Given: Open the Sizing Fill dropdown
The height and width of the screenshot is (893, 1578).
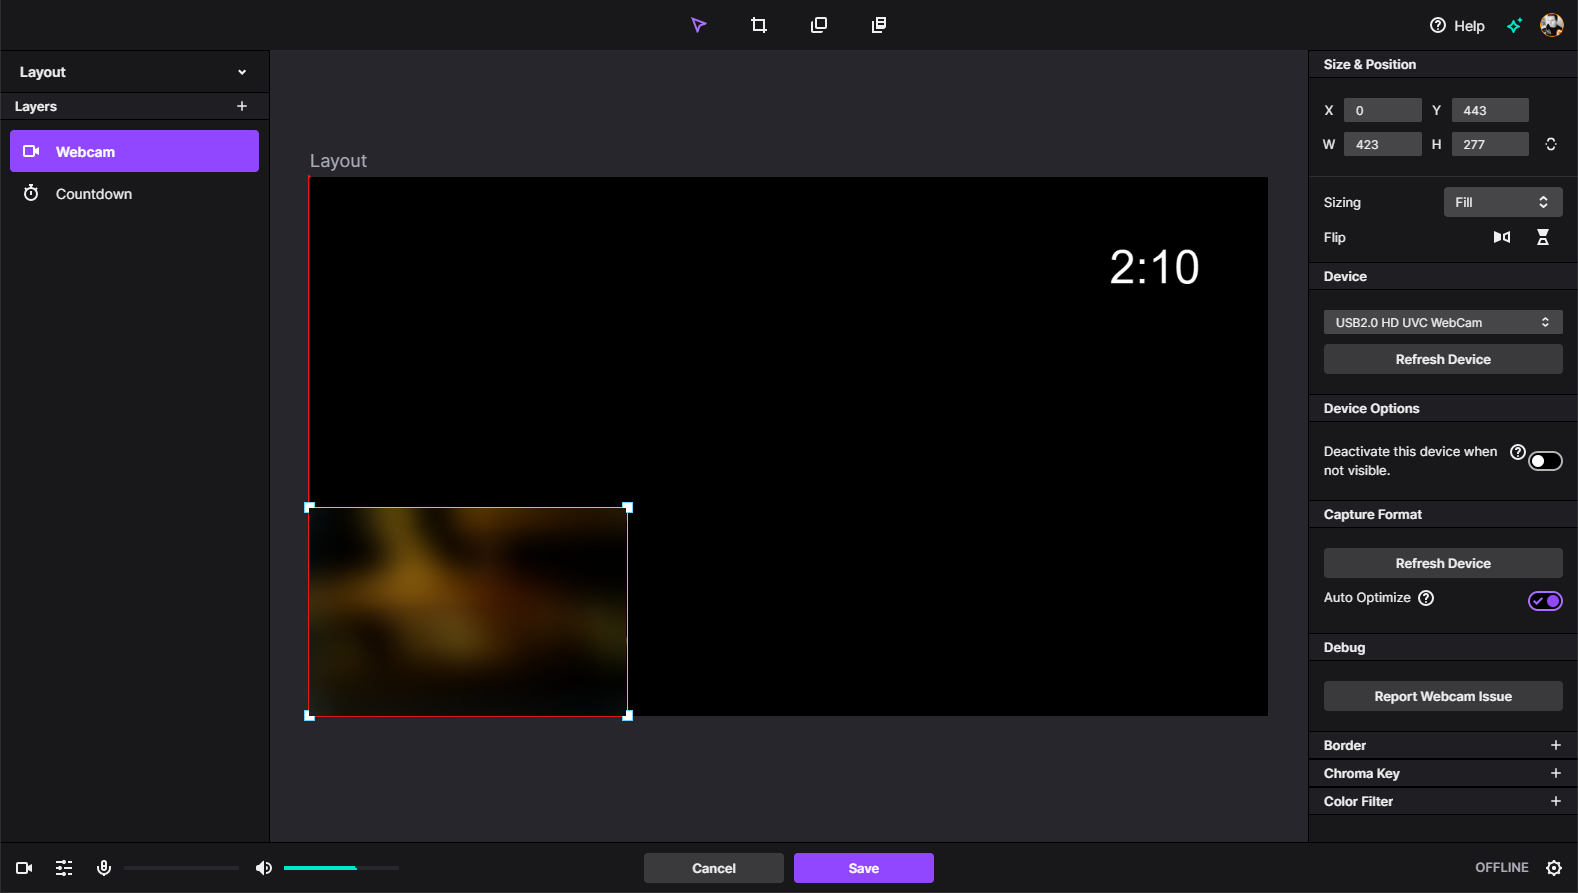Looking at the screenshot, I should click(x=1502, y=202).
